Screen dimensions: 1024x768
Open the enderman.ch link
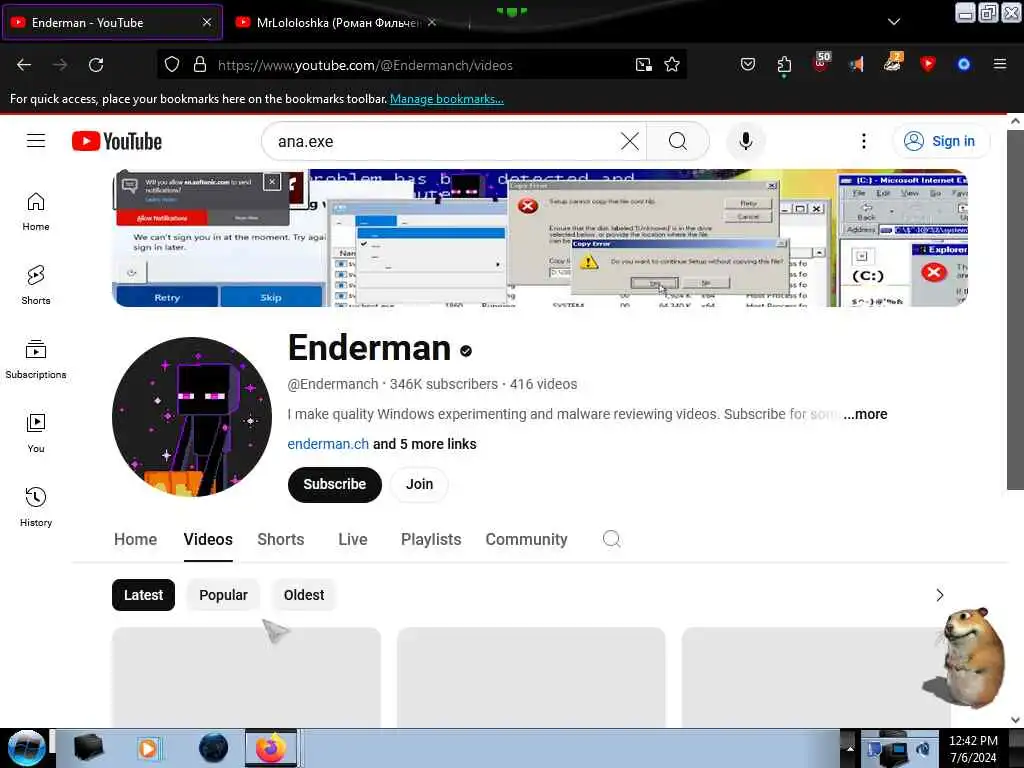(x=328, y=444)
